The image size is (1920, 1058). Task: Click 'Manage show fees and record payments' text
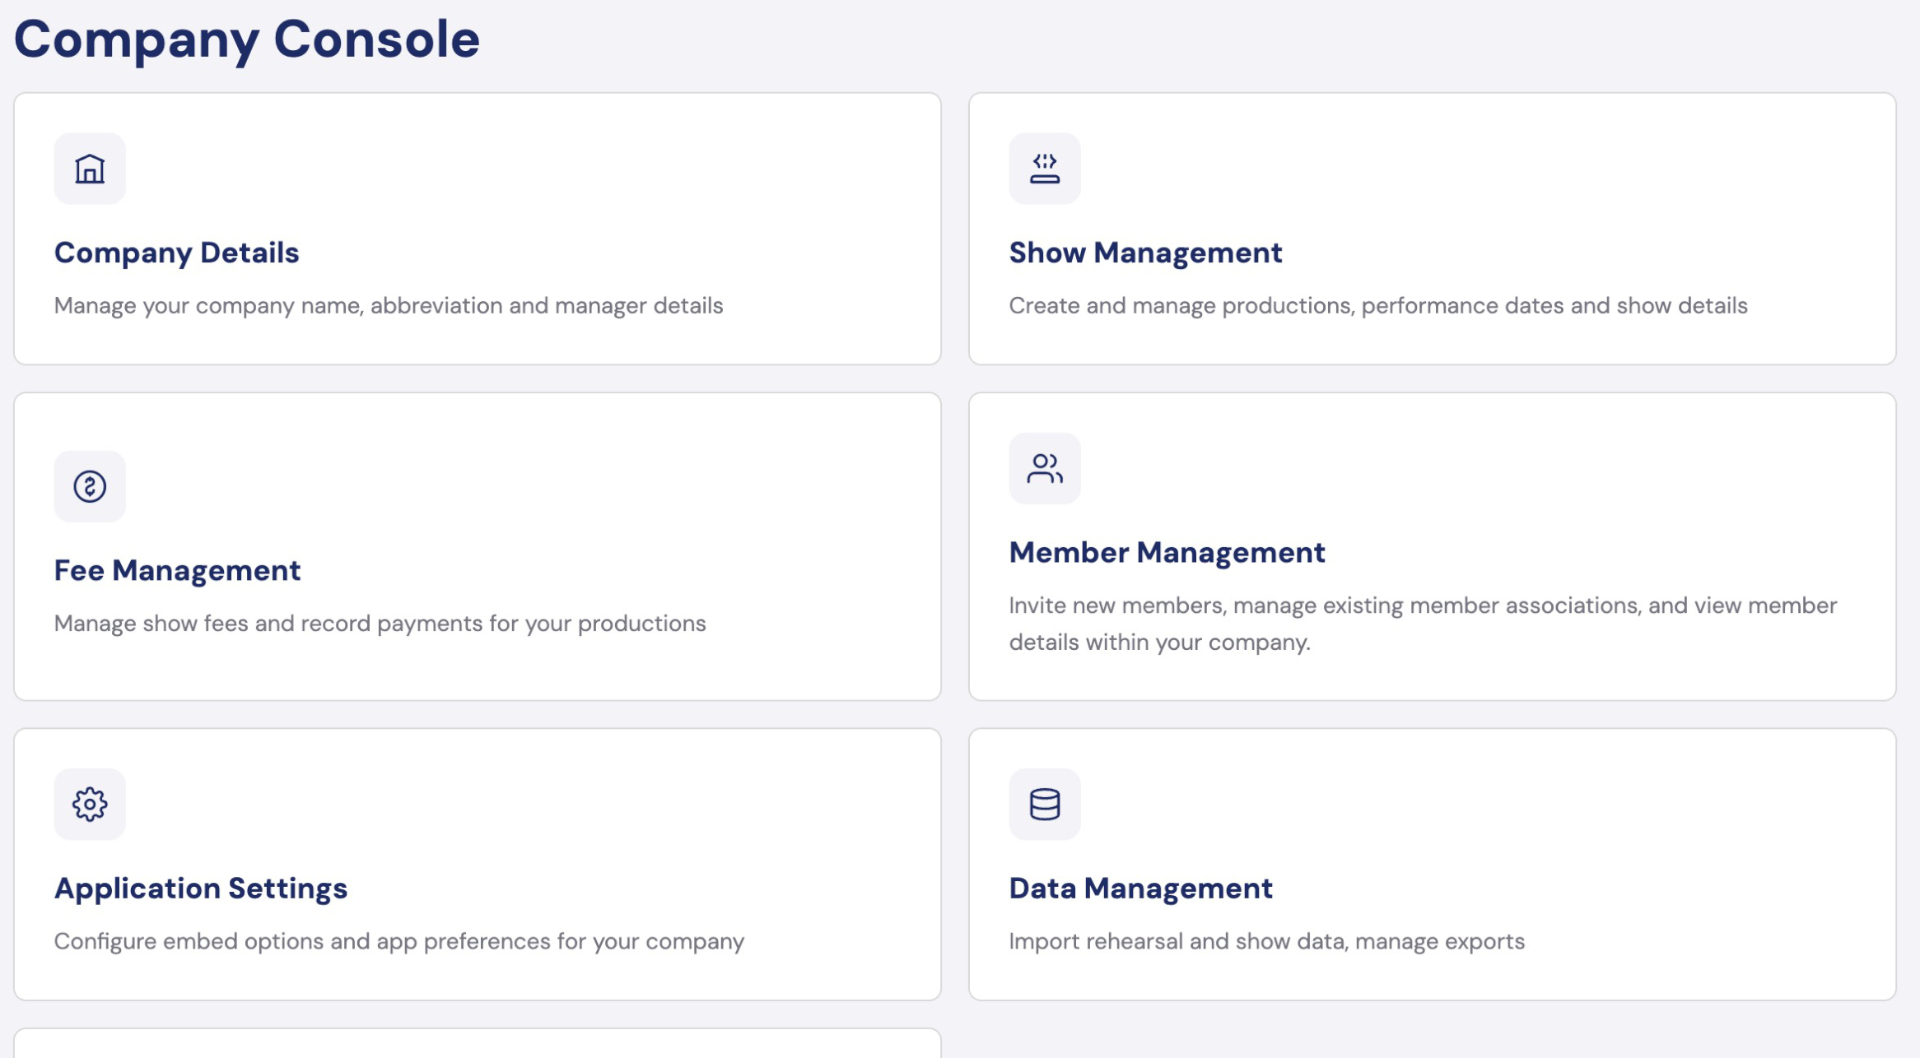click(380, 624)
